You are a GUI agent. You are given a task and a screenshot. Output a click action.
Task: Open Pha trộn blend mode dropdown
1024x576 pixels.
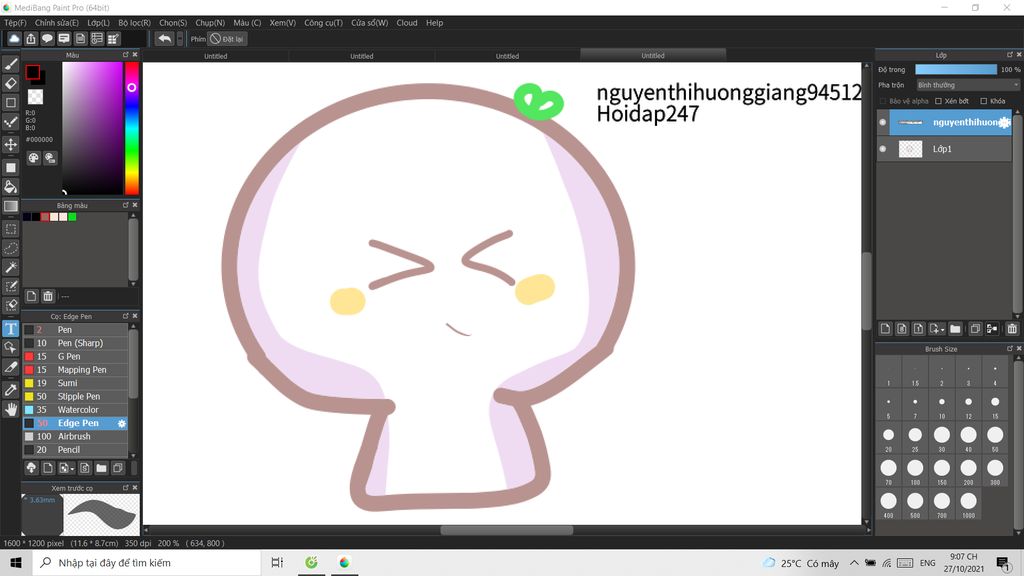pos(967,85)
